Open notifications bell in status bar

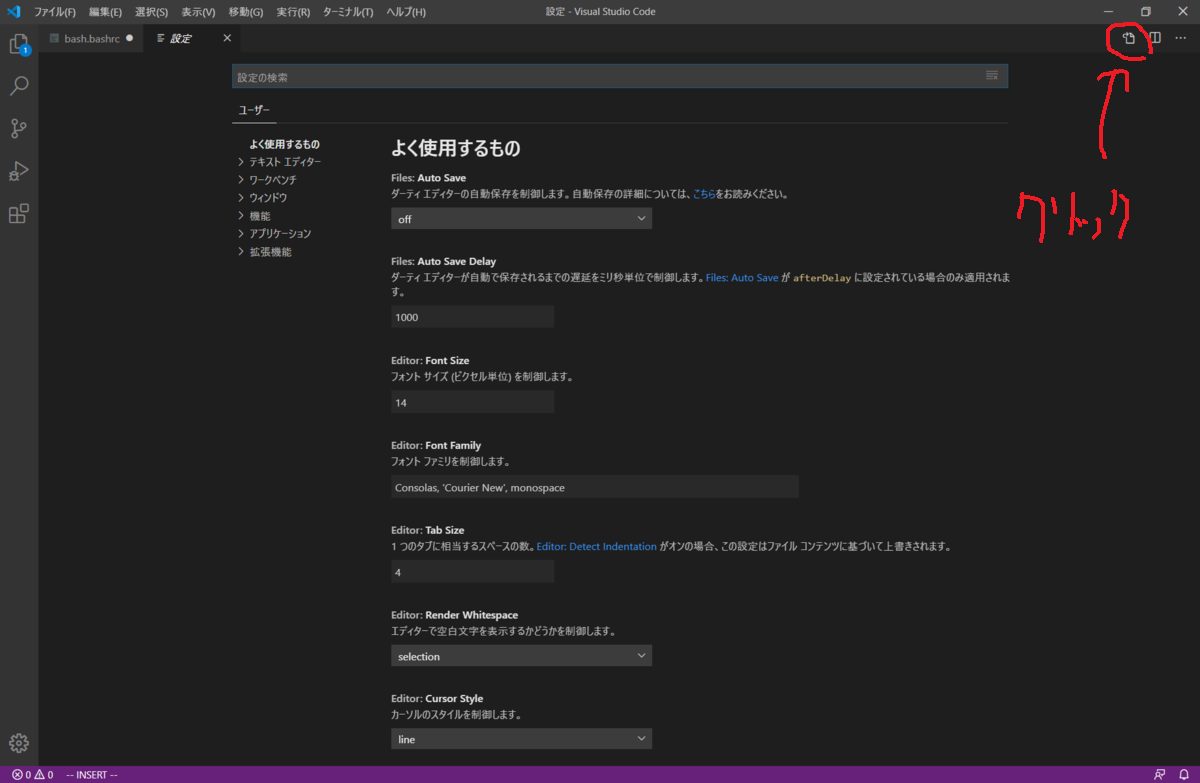click(x=1183, y=775)
